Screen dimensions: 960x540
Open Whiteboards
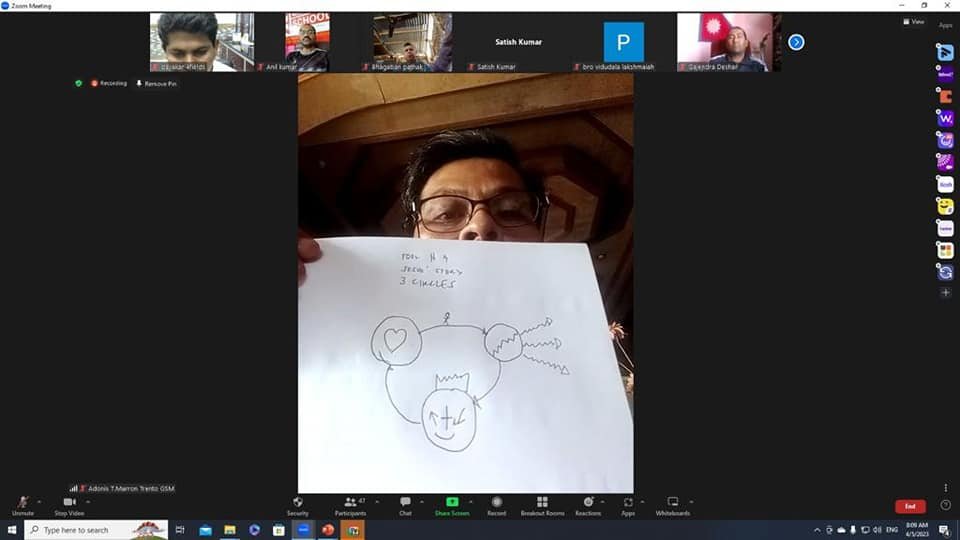point(672,506)
